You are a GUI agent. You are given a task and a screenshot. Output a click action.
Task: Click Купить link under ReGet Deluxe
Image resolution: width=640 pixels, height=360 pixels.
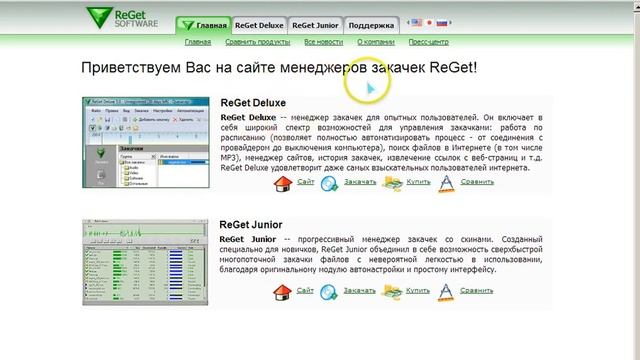pos(418,182)
